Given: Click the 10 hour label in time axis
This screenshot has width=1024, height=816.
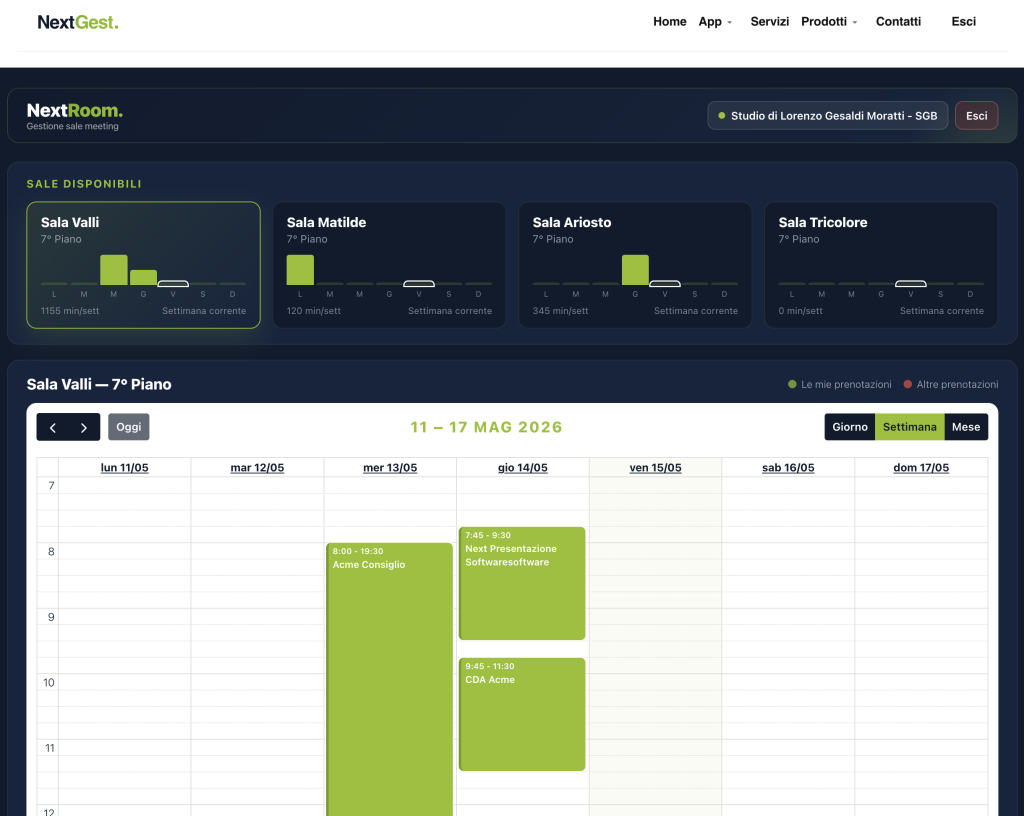Looking at the screenshot, I should [x=49, y=683].
